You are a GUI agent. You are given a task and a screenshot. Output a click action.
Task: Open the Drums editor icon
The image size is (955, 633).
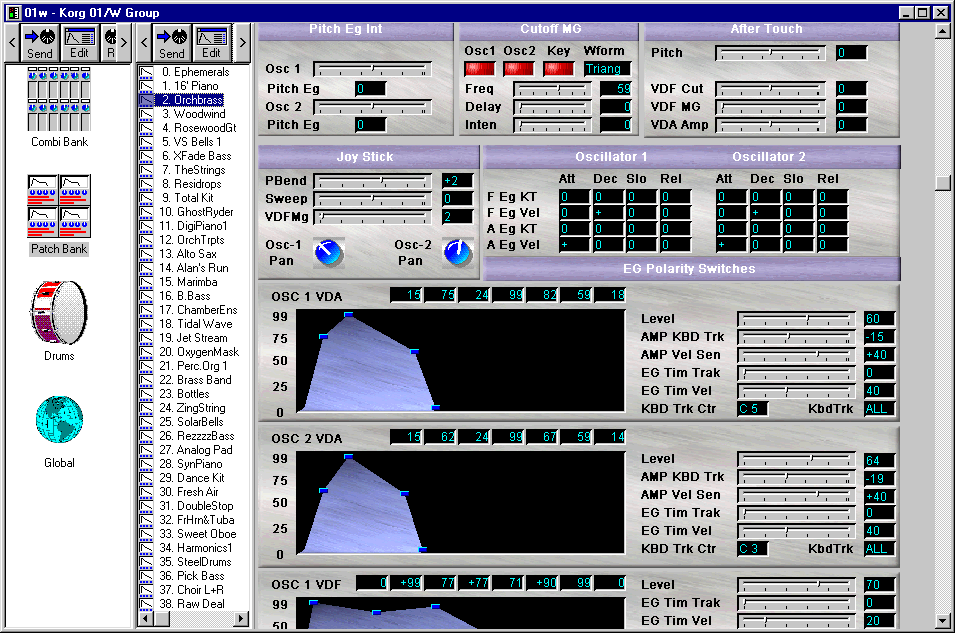[59, 312]
